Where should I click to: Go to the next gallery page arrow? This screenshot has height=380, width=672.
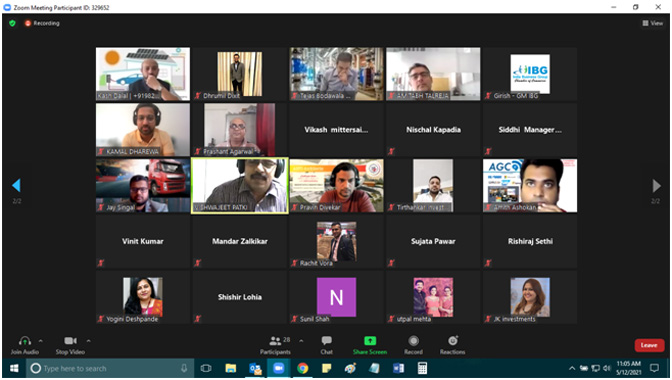[656, 186]
